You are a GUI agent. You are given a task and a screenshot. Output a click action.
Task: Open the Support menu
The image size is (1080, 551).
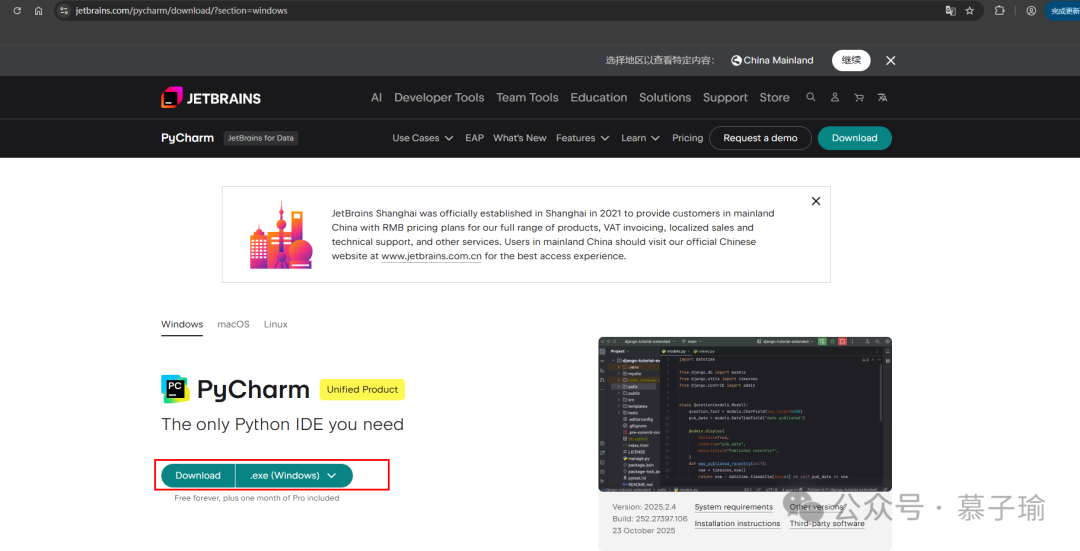point(725,98)
